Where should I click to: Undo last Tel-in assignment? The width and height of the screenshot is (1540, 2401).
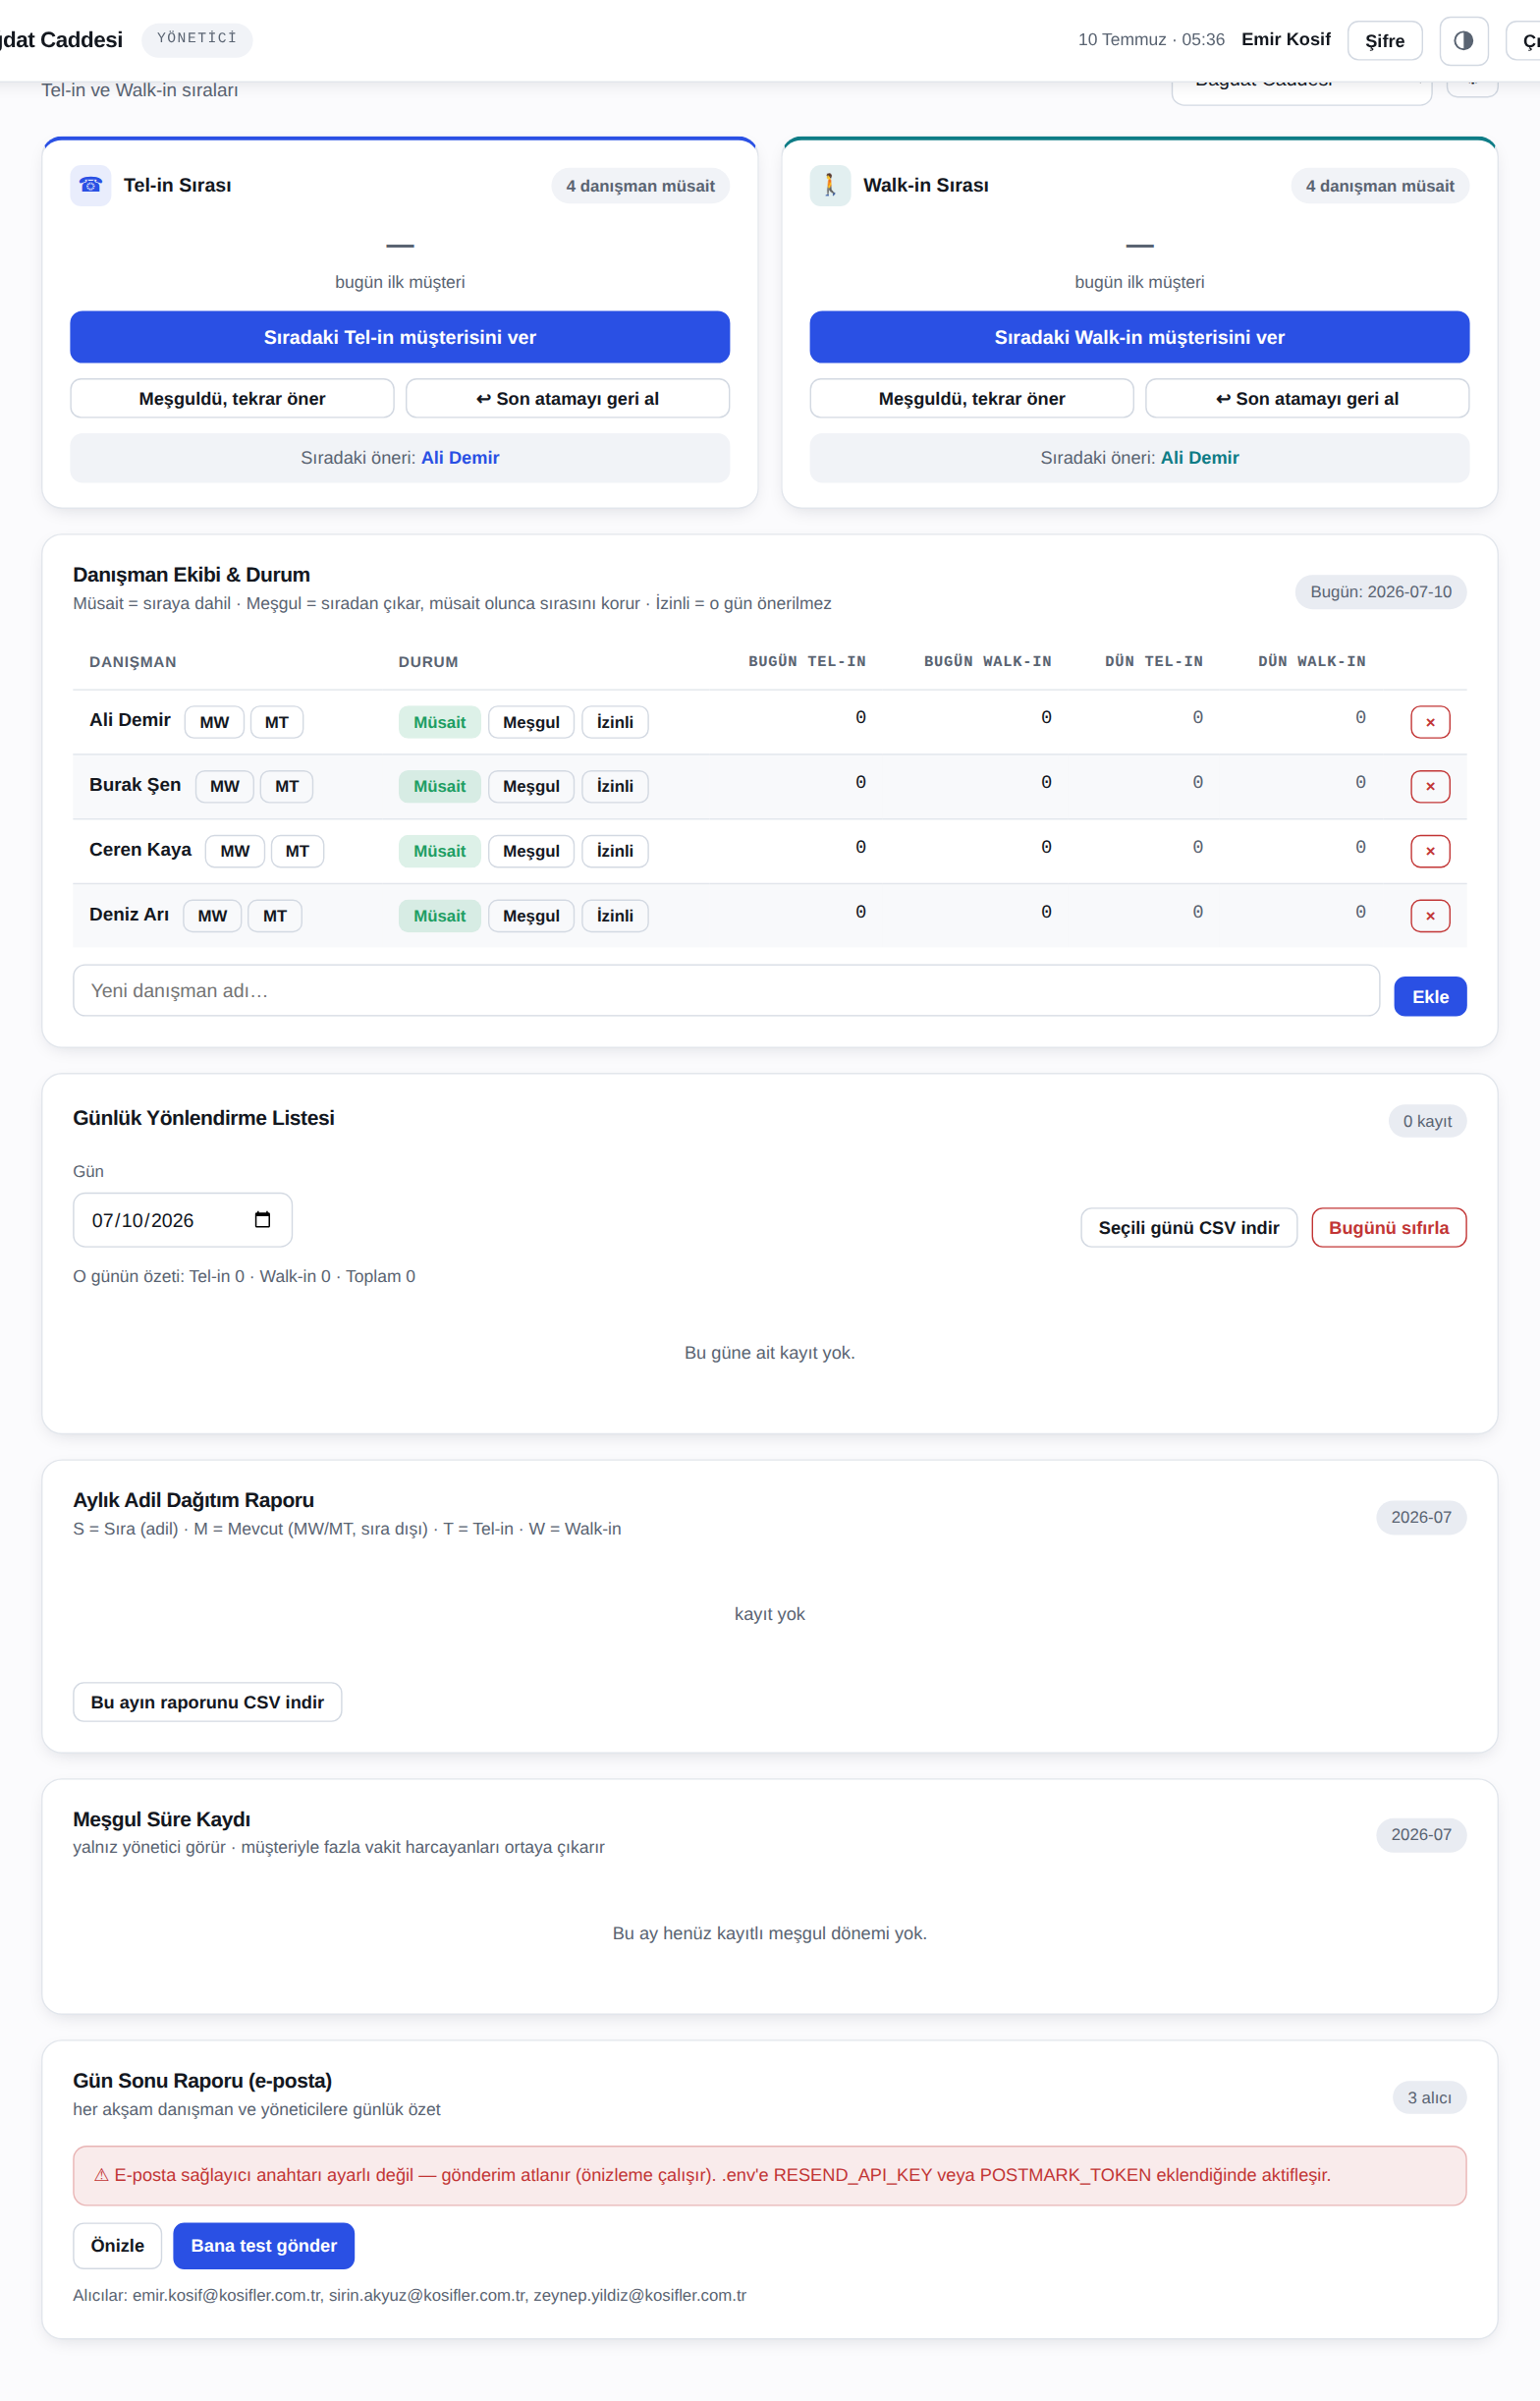tap(567, 398)
